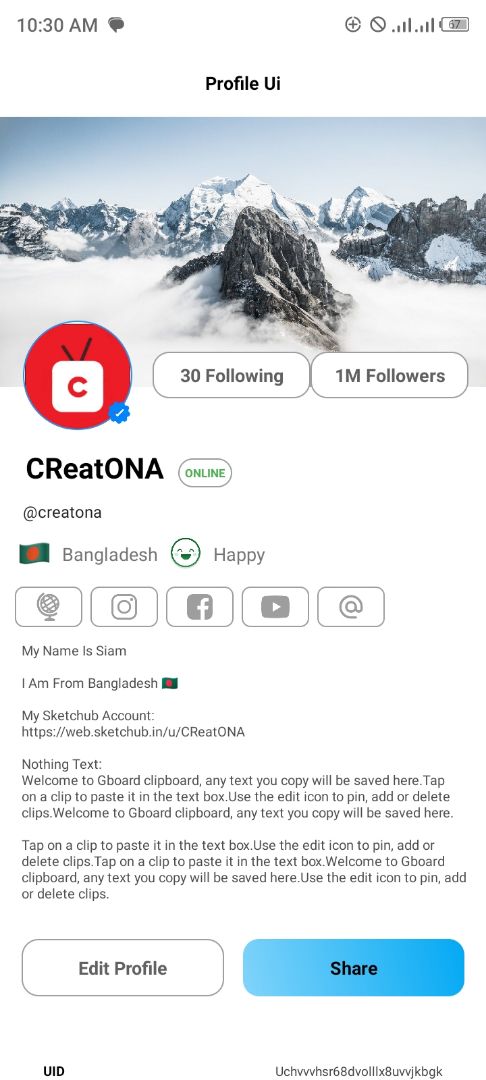This screenshot has width=486, height=1080.
Task: Tap the mountain cover photo
Action: tap(243, 234)
